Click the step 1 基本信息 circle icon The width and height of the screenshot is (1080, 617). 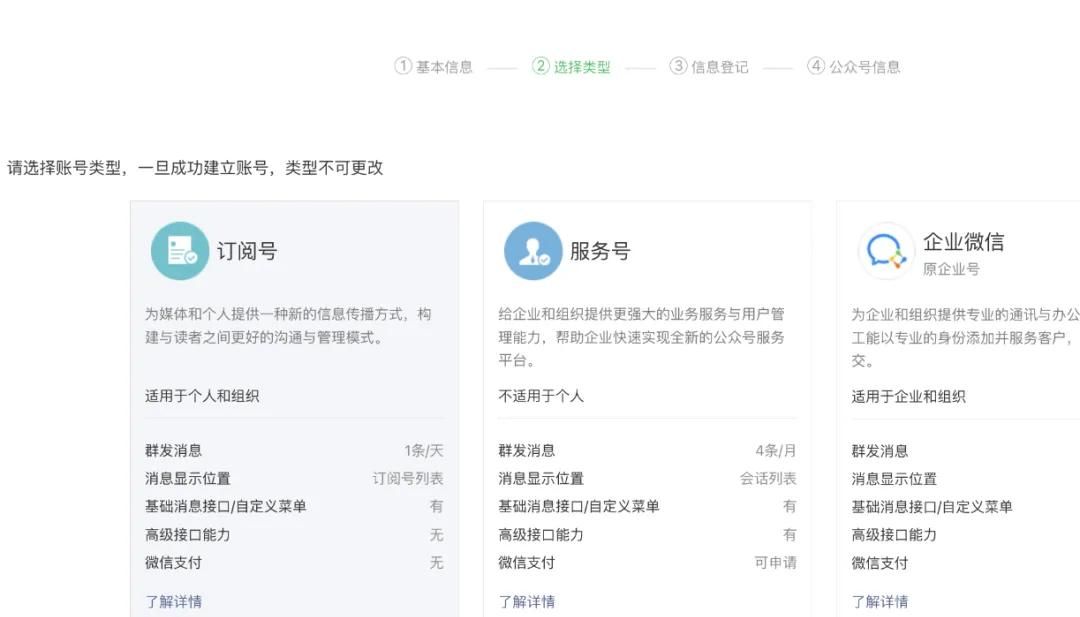[404, 66]
